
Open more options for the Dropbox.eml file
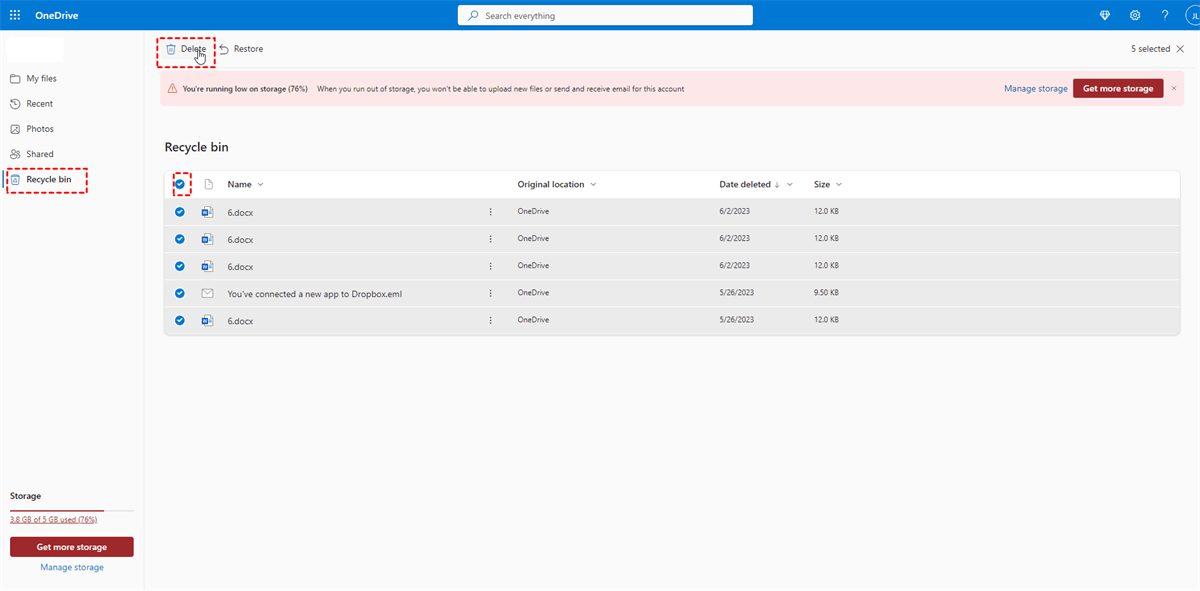(x=490, y=294)
